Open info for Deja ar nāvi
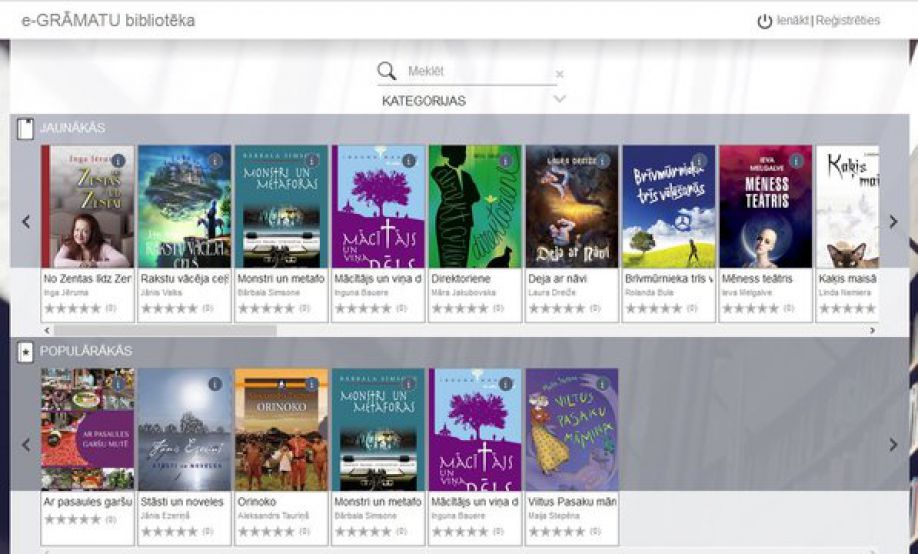This screenshot has height=554, width=918. click(x=602, y=160)
